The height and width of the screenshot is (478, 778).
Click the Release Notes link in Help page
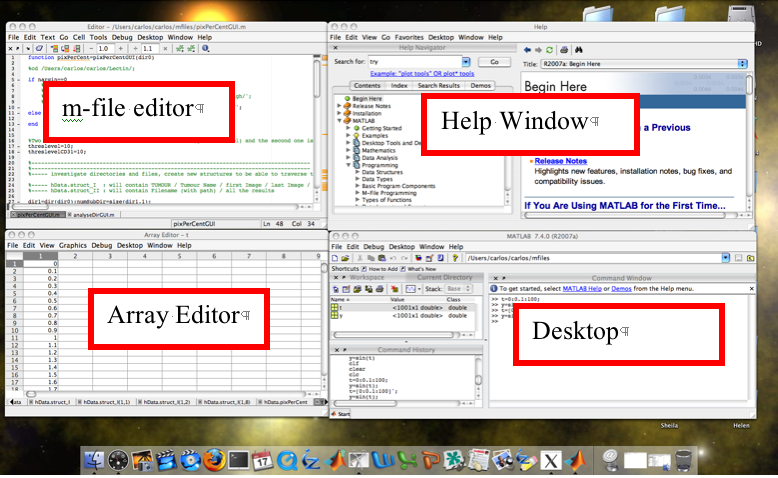click(561, 161)
